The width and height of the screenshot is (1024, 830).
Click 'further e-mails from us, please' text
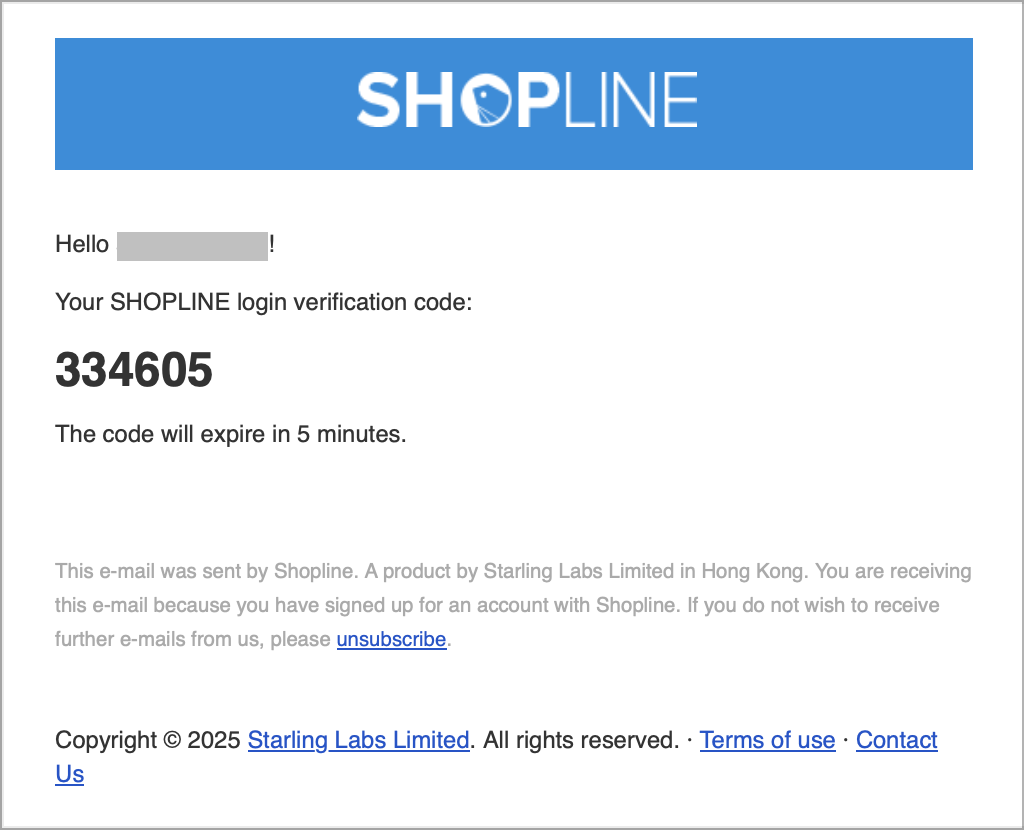point(193,639)
